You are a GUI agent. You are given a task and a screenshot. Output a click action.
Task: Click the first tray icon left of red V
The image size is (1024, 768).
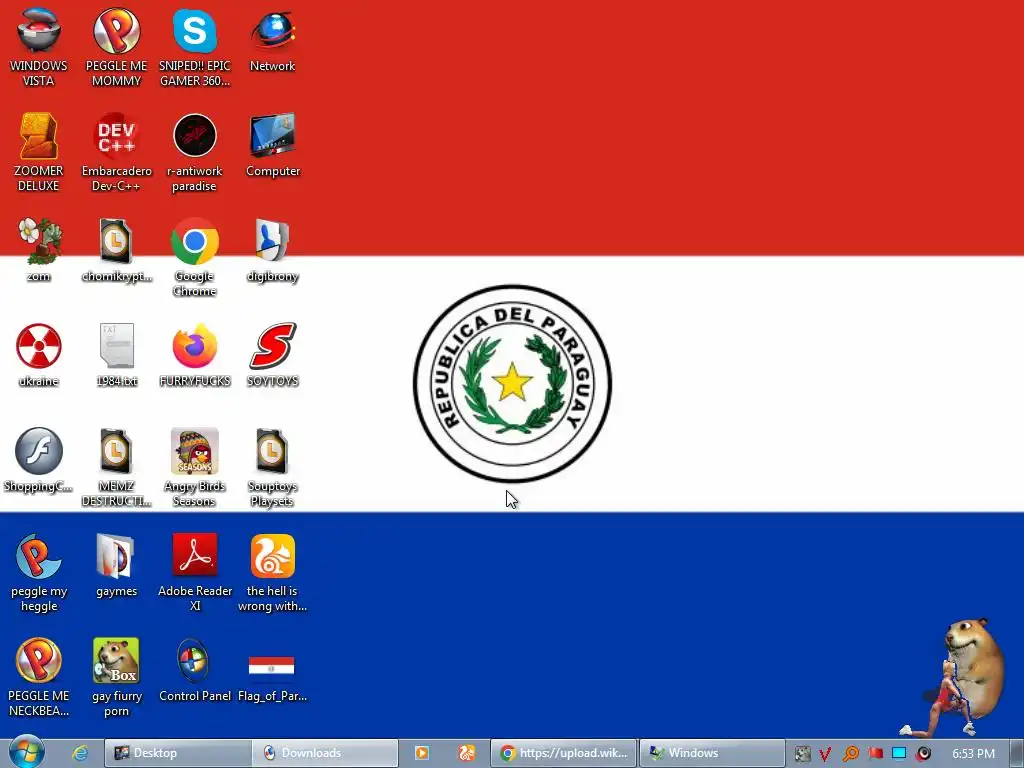point(803,754)
